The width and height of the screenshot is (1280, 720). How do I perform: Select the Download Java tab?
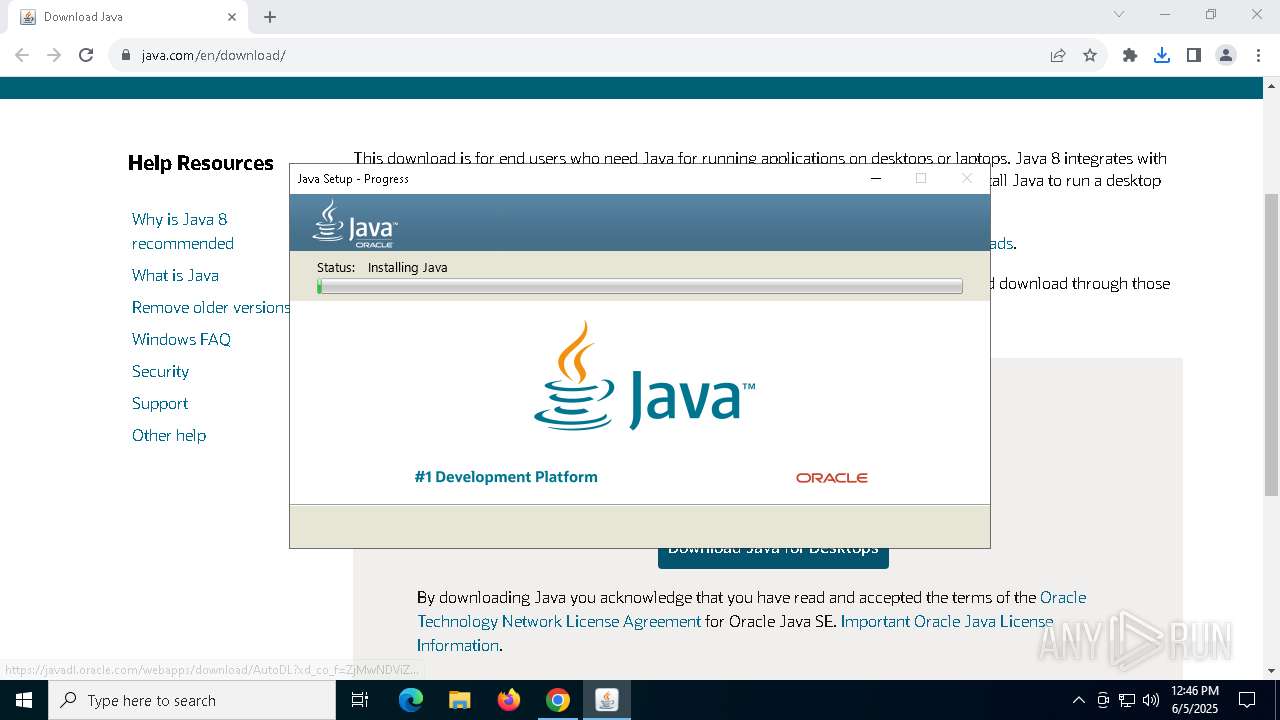(126, 17)
